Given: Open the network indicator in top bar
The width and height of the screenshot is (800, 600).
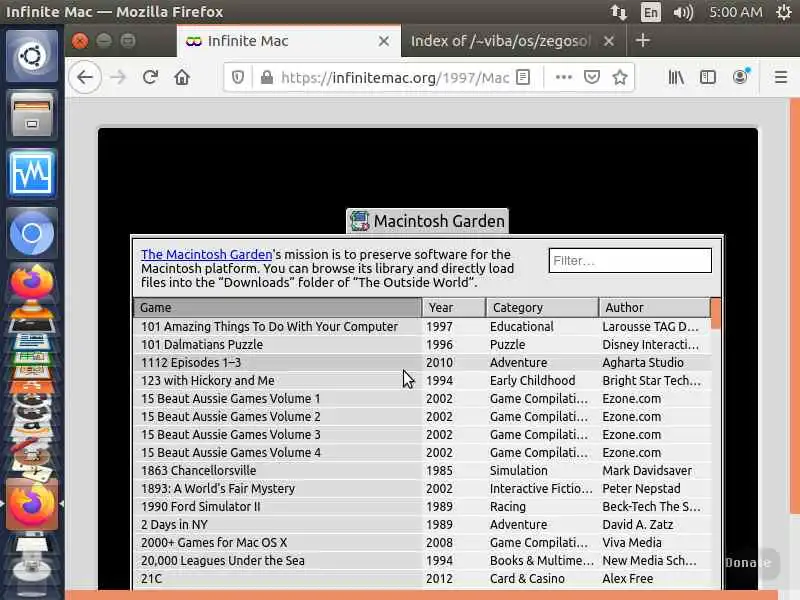Looking at the screenshot, I should pos(619,12).
